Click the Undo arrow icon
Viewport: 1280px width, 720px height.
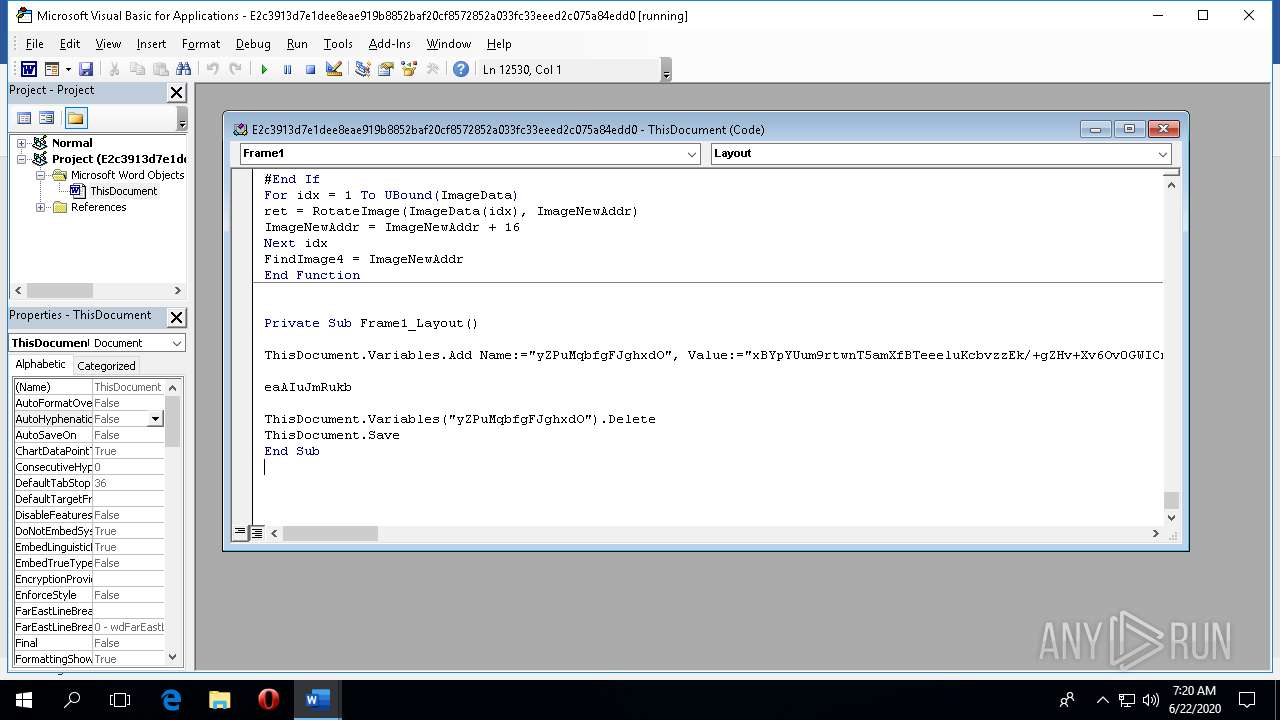point(212,69)
